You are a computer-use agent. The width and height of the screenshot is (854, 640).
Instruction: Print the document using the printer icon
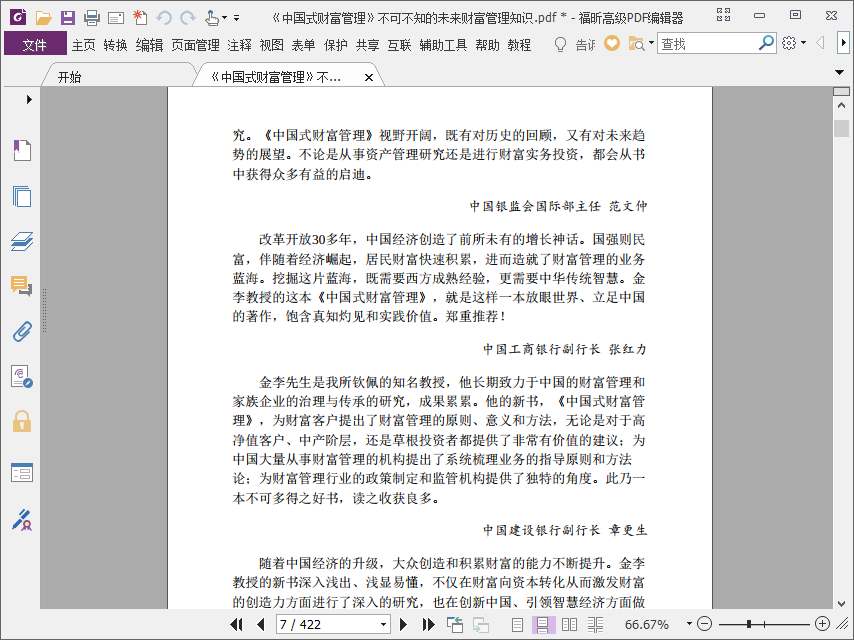pyautogui.click(x=92, y=18)
